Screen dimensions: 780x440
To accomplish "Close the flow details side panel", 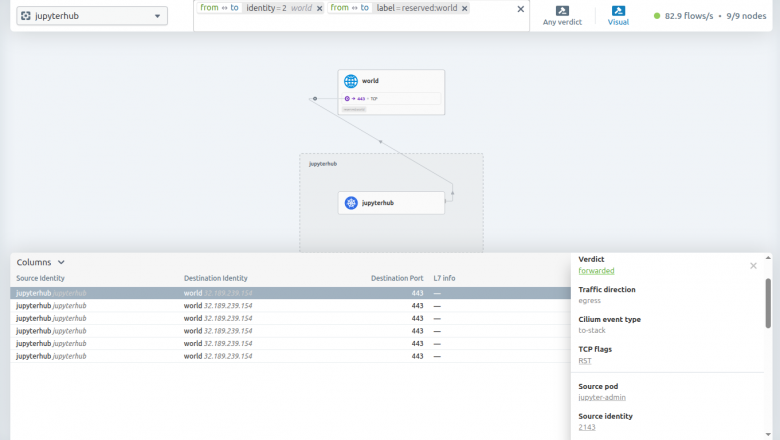I will click(x=753, y=266).
